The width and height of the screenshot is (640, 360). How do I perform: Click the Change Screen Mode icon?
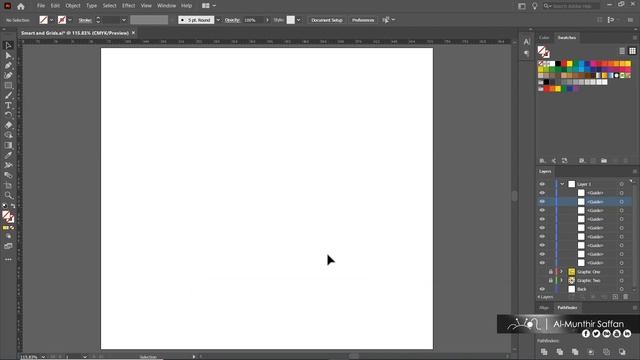pos(8,246)
